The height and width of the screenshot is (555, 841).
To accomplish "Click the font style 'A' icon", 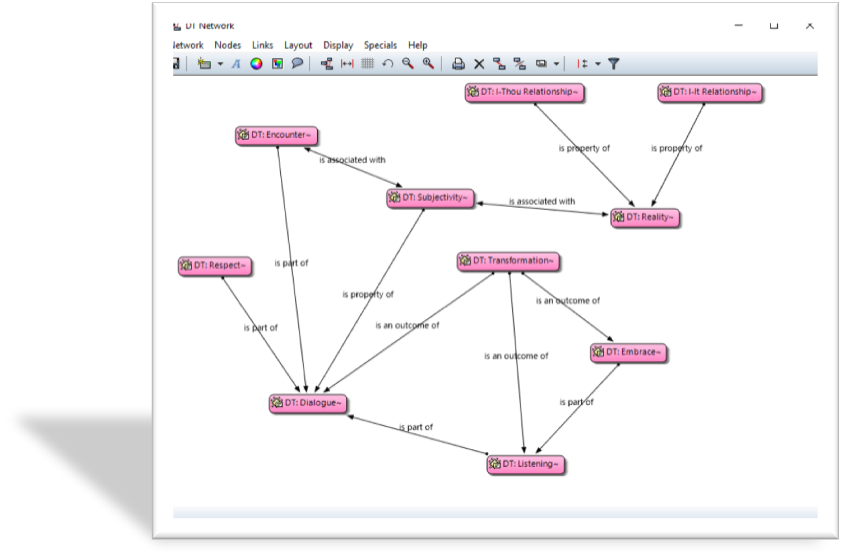I will tap(236, 64).
